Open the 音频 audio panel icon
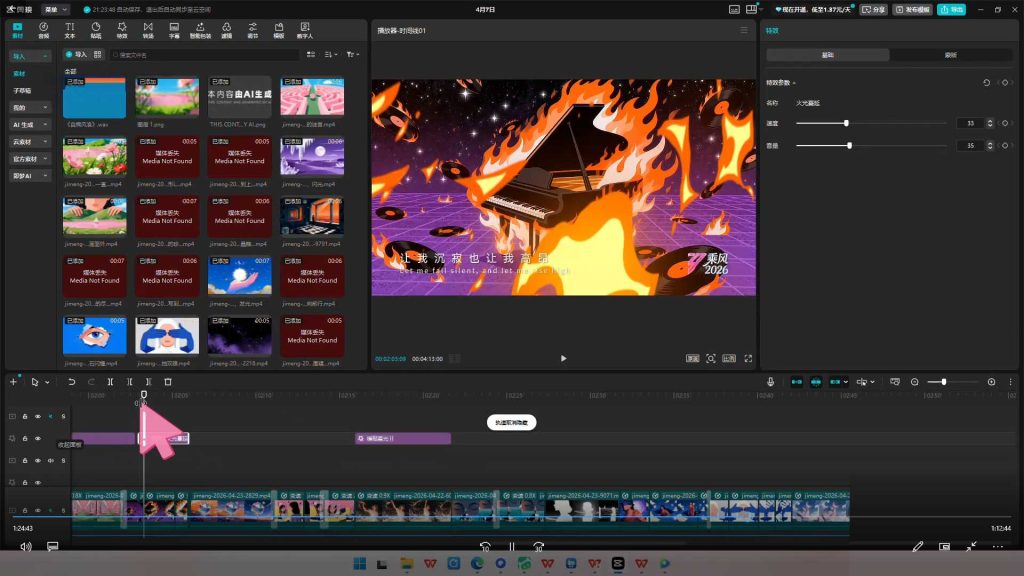1024x576 pixels. (44, 30)
